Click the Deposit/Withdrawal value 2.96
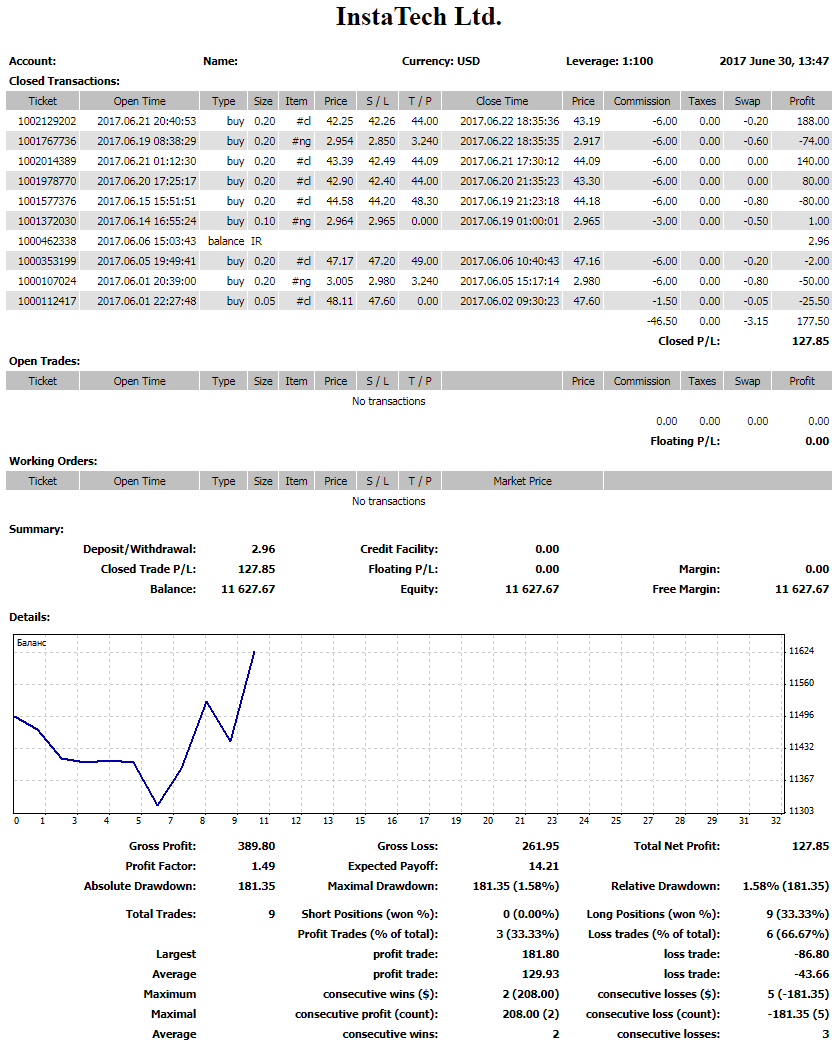 click(263, 549)
